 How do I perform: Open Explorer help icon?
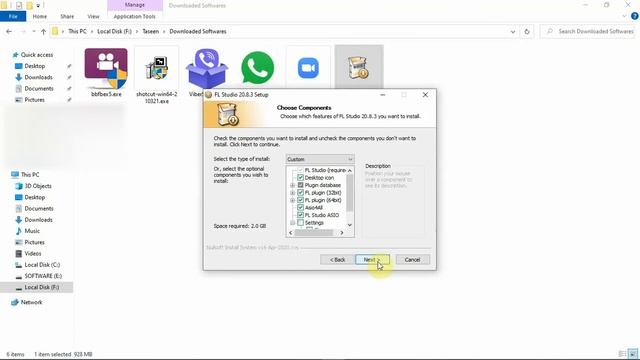pos(635,16)
